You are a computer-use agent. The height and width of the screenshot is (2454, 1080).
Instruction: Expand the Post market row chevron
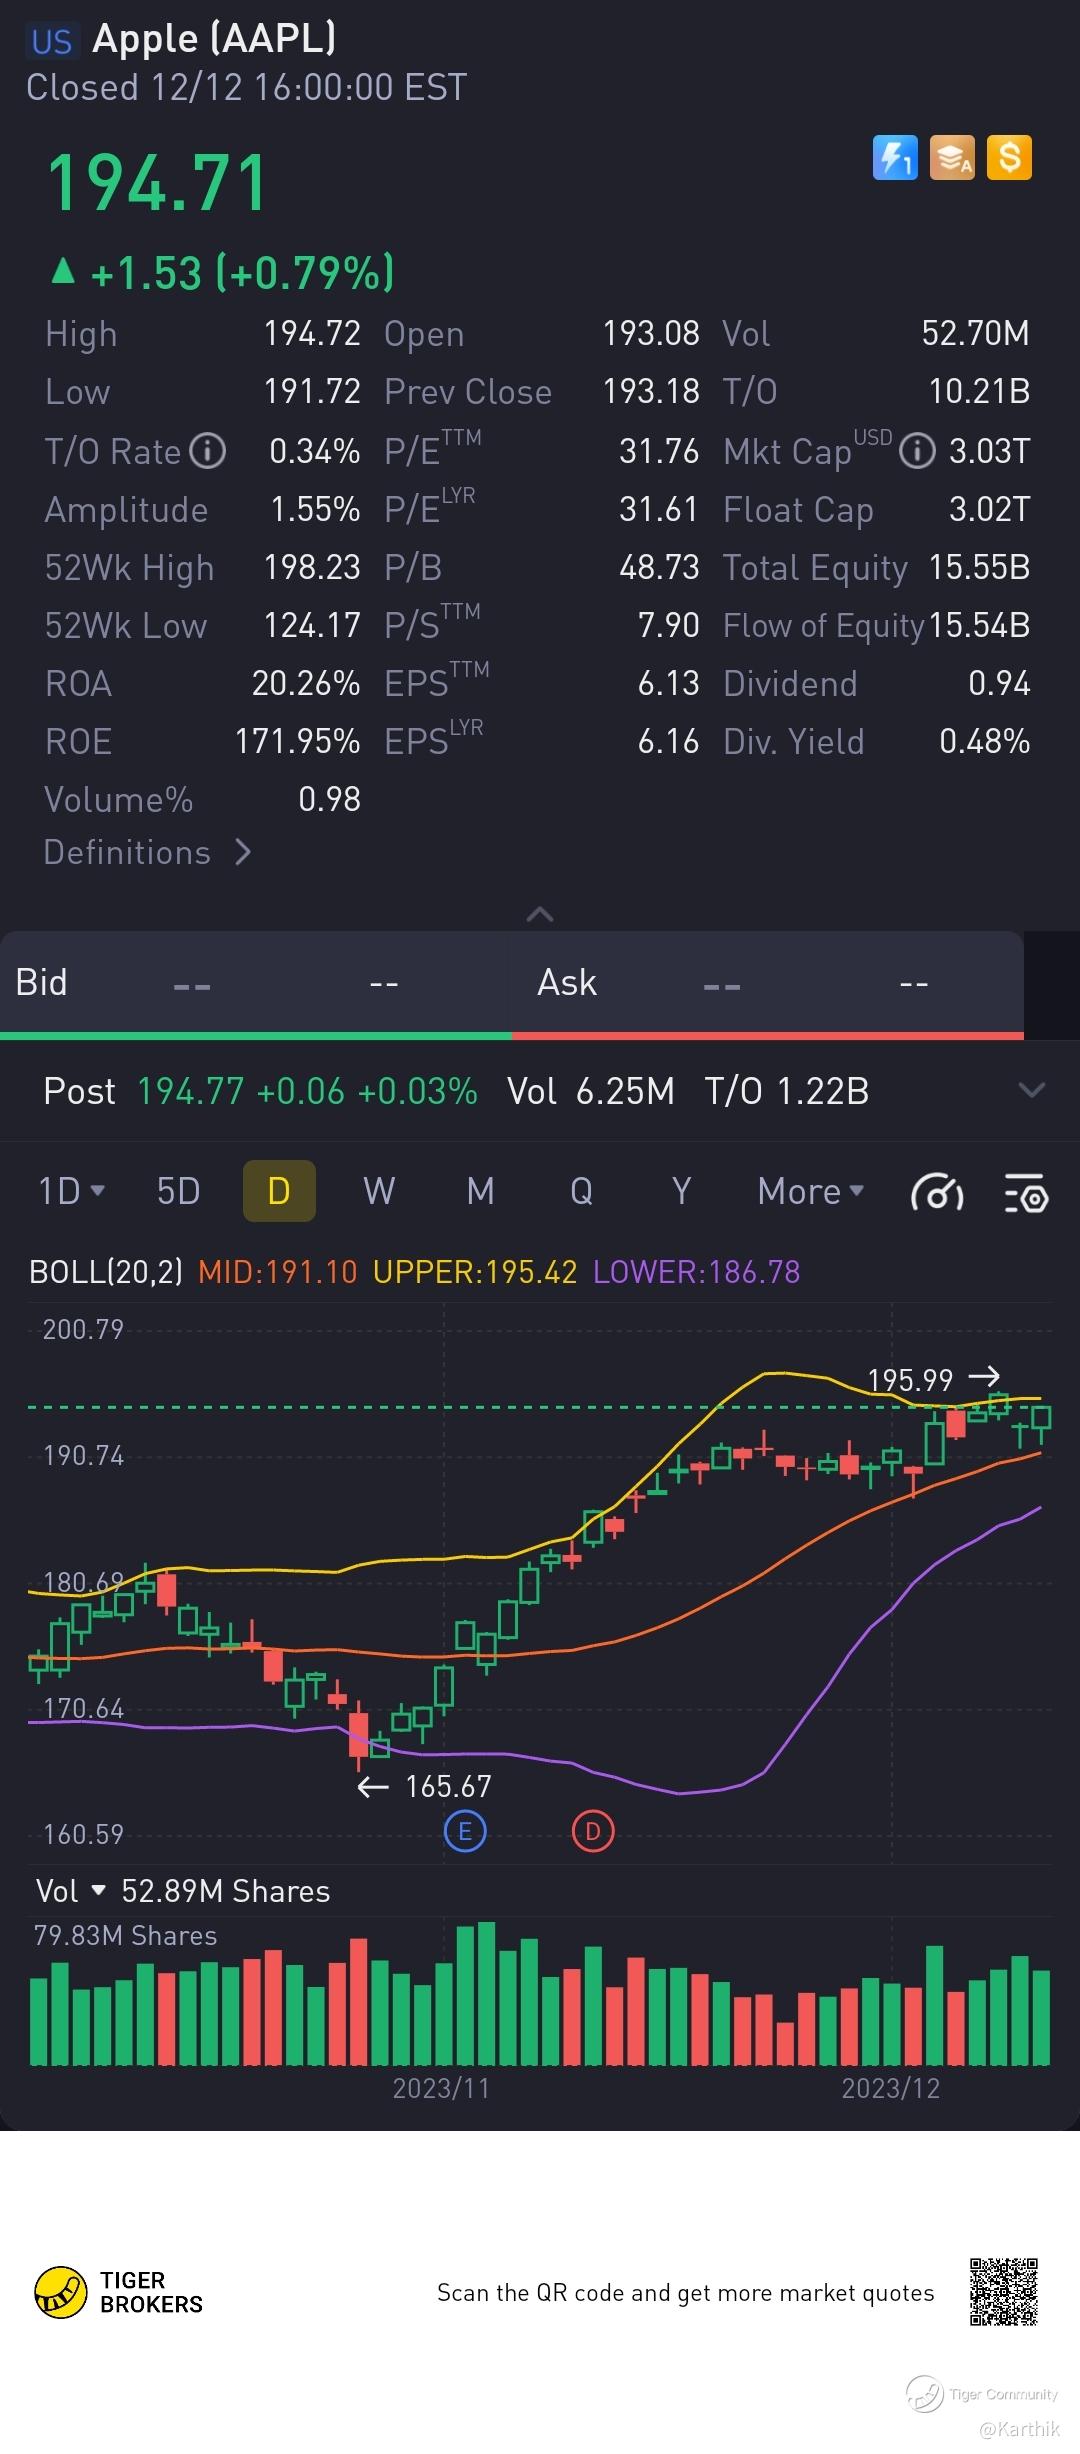tap(1031, 1090)
